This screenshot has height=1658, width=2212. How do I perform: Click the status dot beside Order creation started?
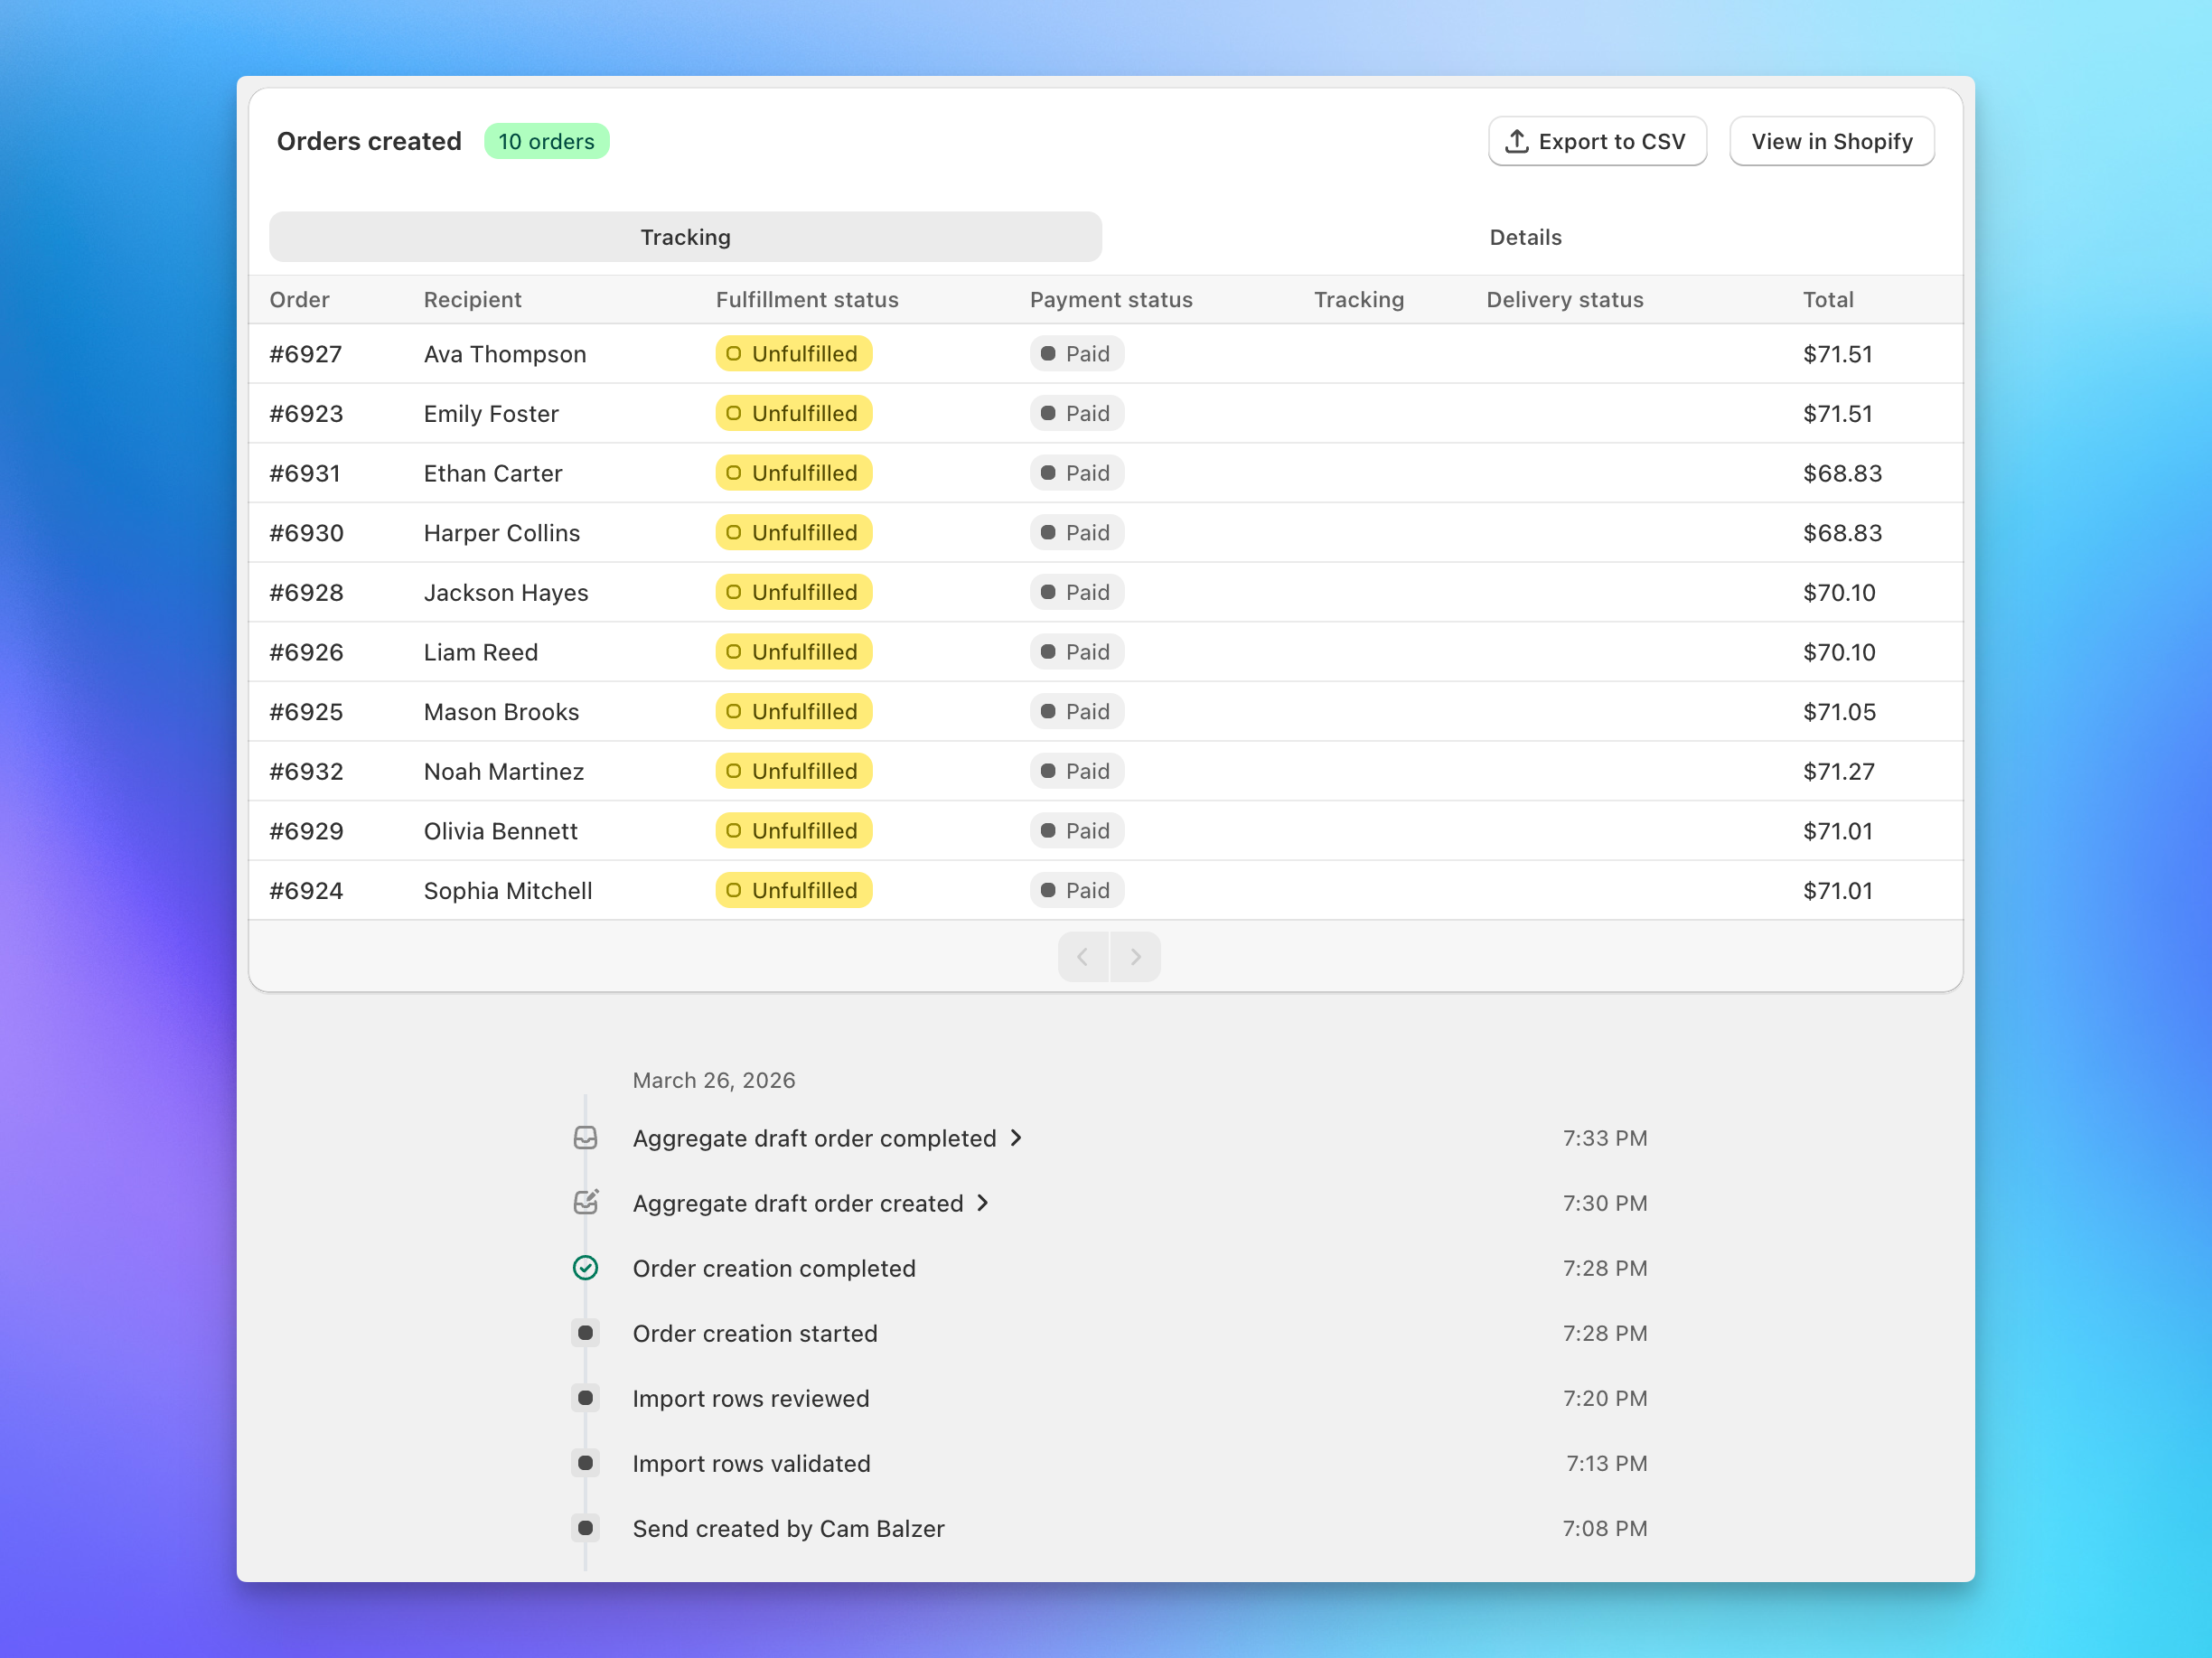click(585, 1333)
